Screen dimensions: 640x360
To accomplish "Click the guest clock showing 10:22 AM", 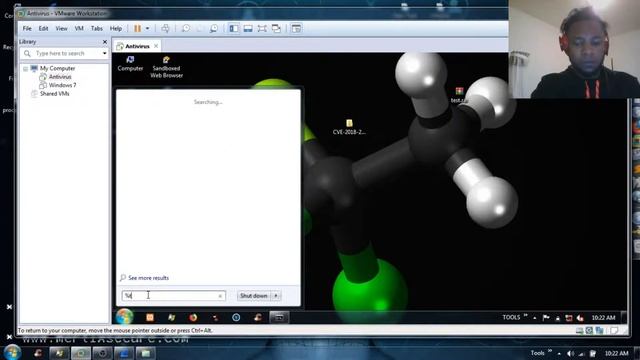I will (x=603, y=318).
